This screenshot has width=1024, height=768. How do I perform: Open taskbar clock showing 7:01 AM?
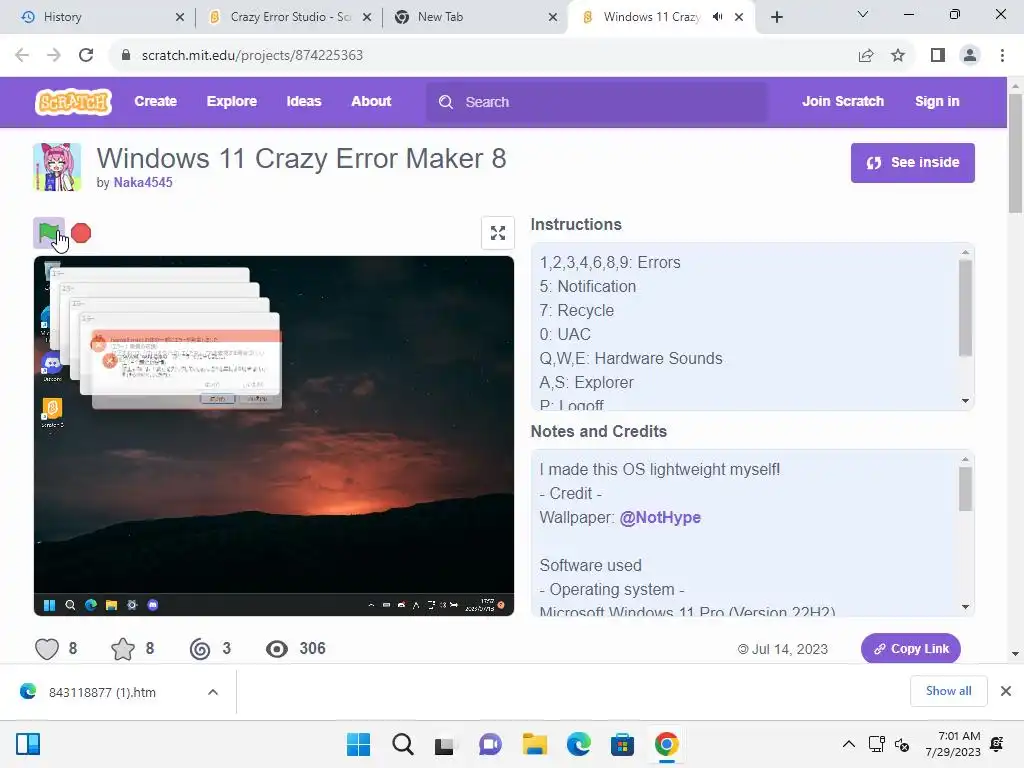pyautogui.click(x=952, y=744)
